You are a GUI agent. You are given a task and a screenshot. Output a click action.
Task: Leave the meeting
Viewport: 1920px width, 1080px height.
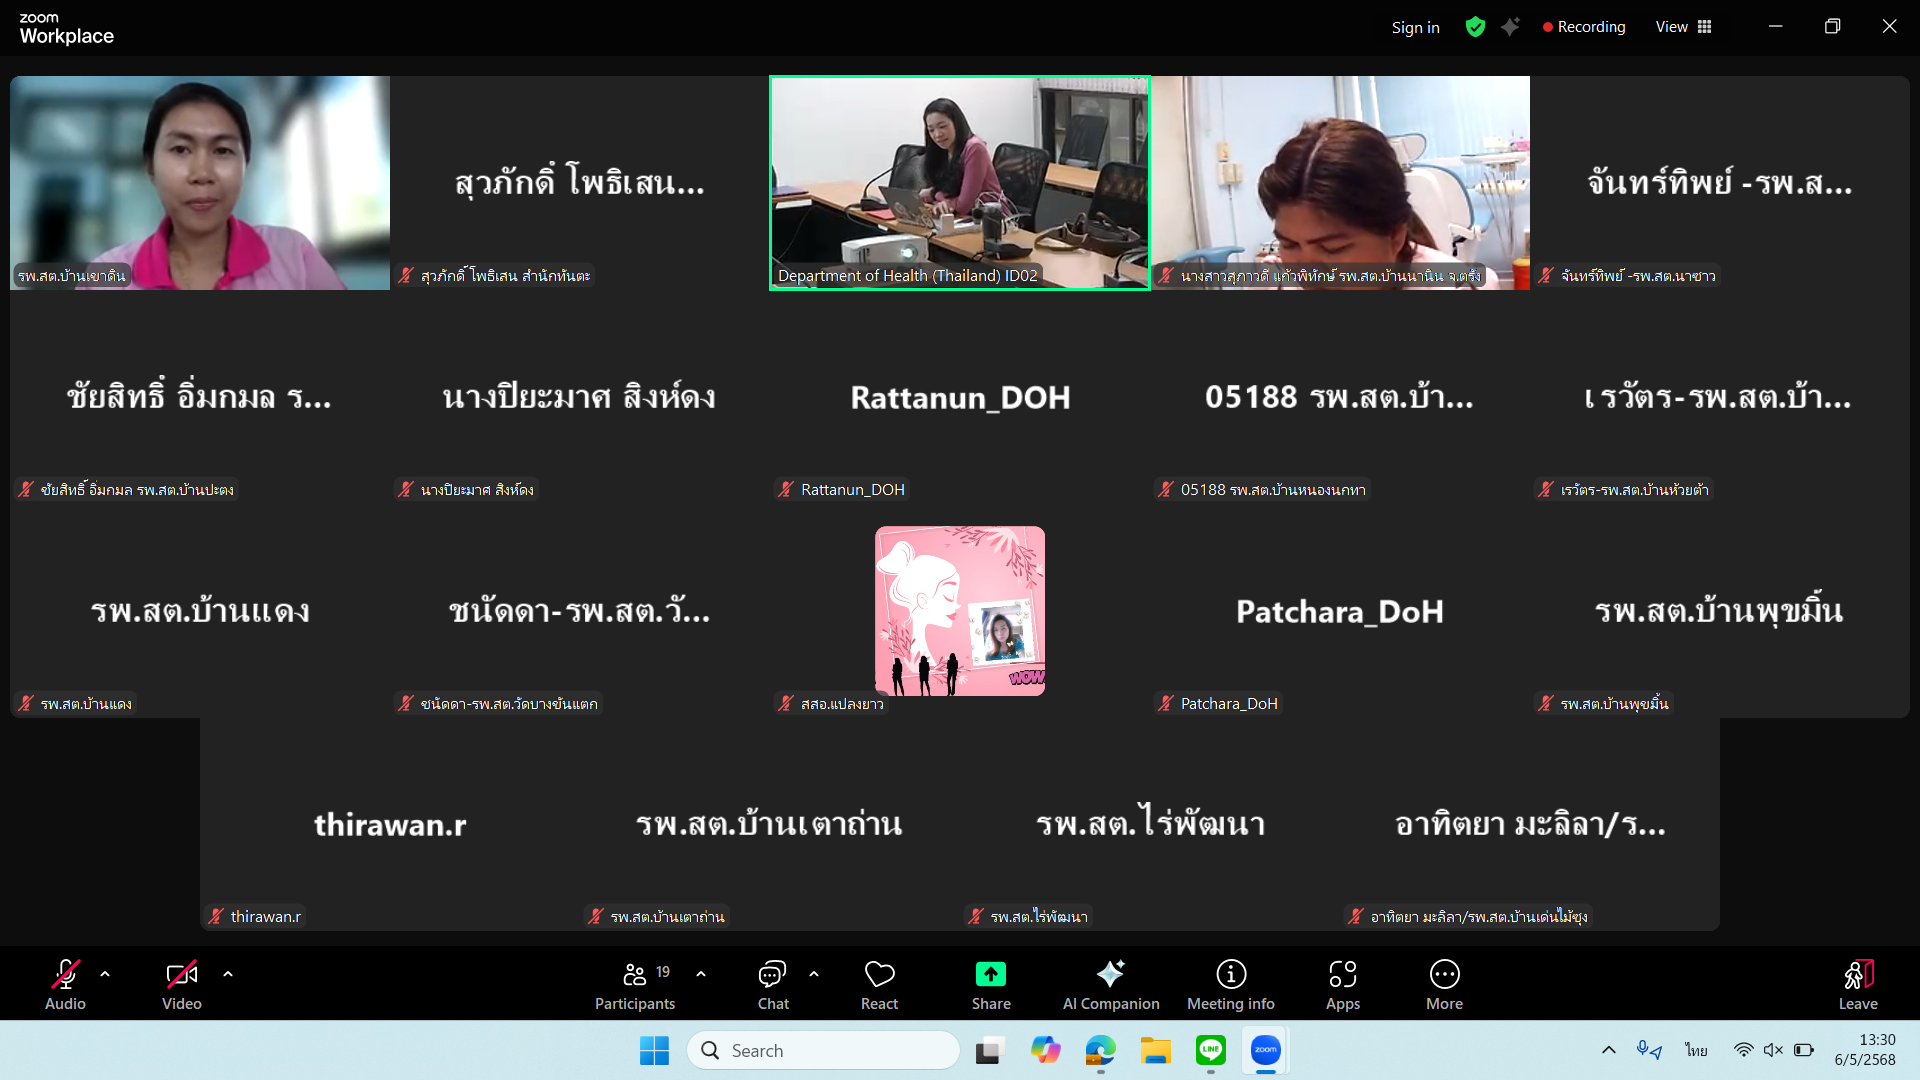1858,985
